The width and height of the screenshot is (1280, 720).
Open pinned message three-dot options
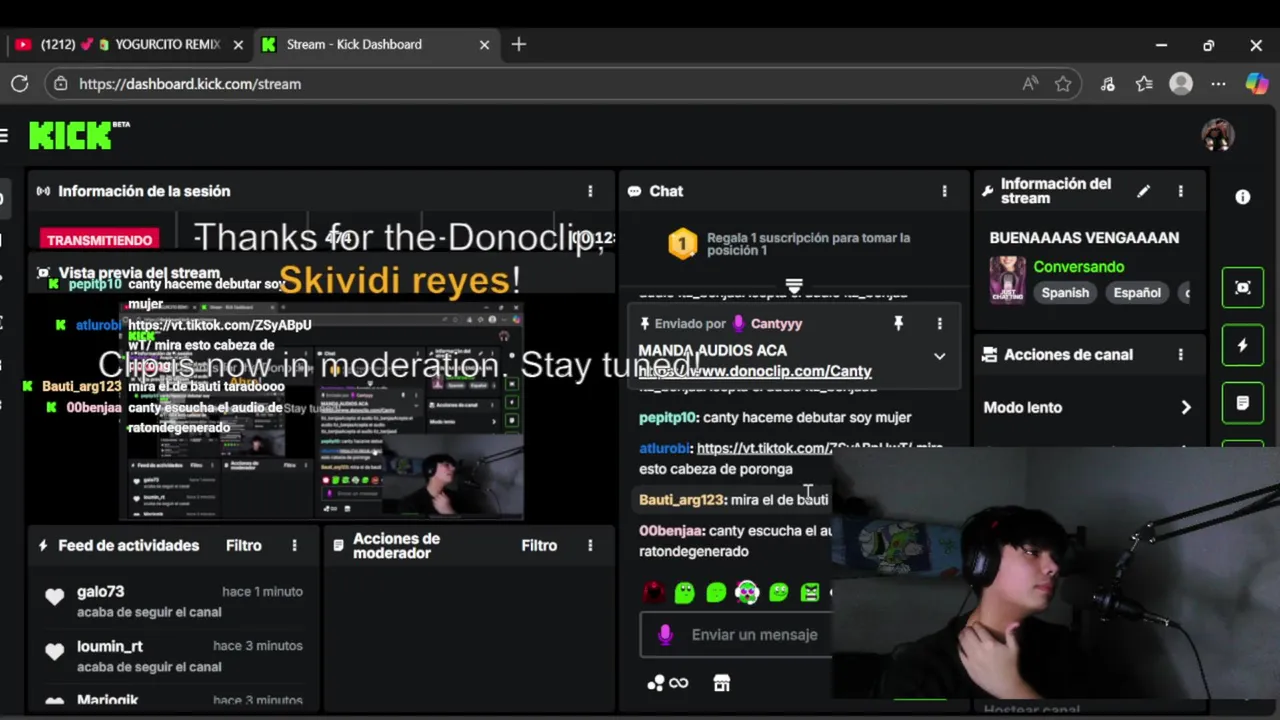pos(939,323)
